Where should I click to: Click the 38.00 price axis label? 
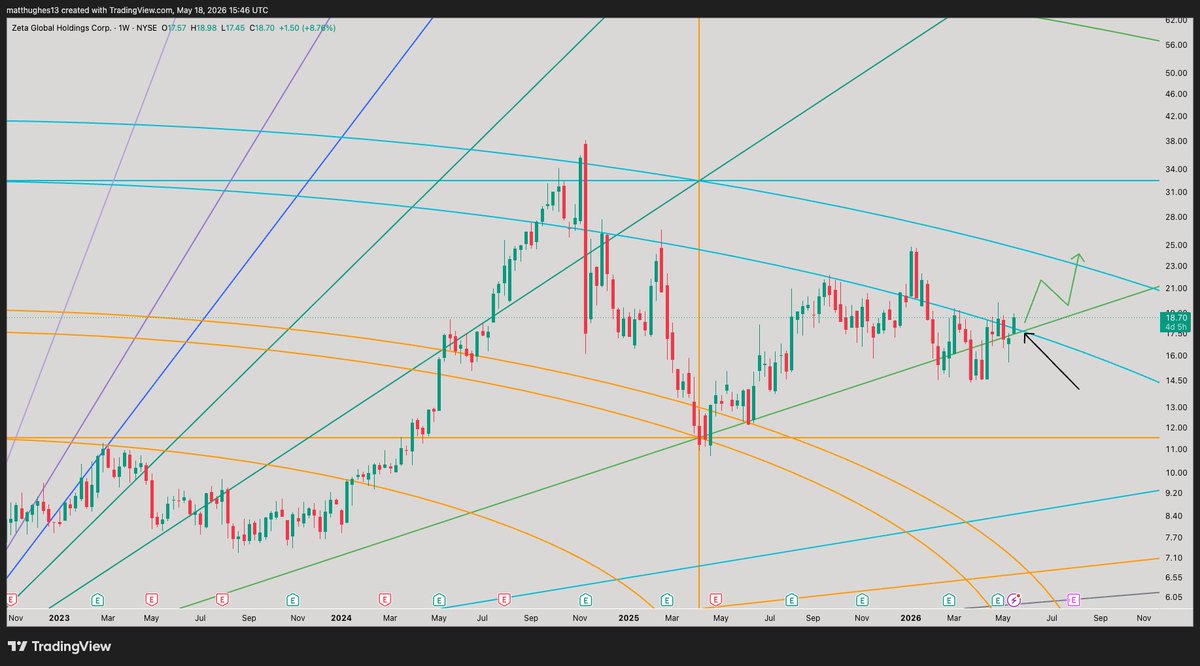coord(1174,142)
